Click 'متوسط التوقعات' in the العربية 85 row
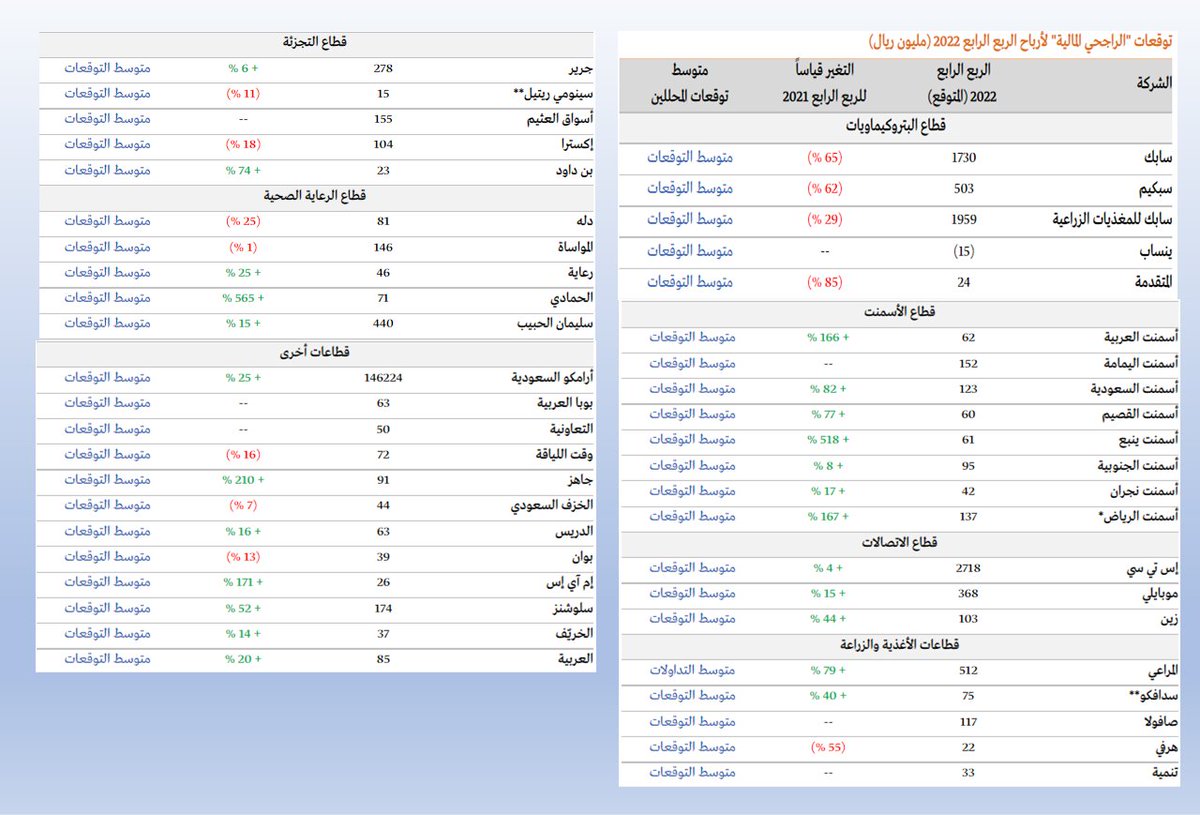 click(107, 659)
